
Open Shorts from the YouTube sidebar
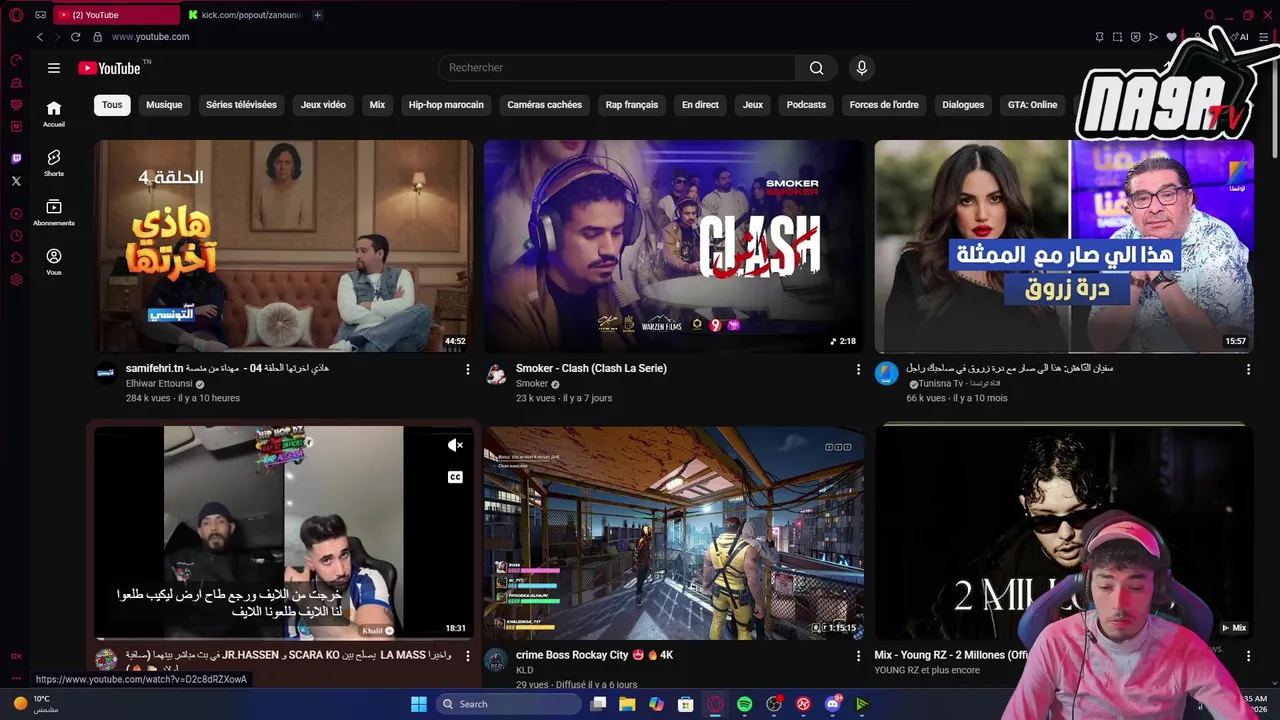54,163
